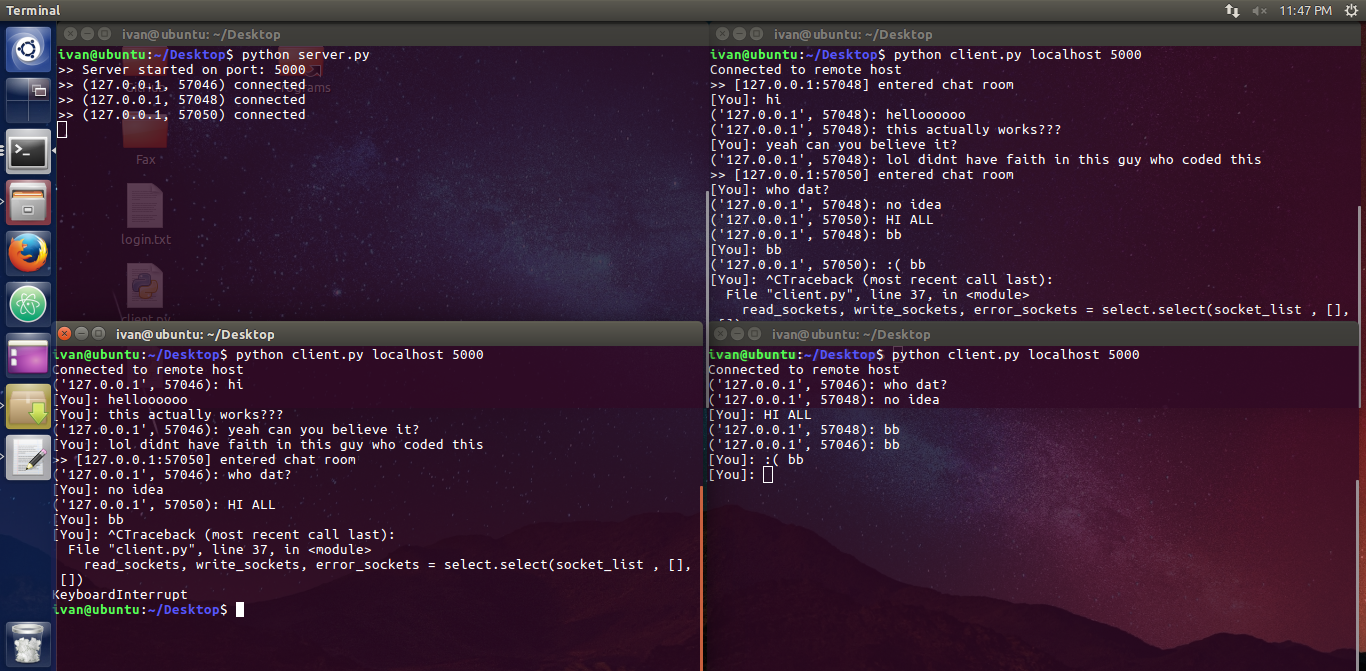The width and height of the screenshot is (1366, 671).
Task: Close the top-right client terminal window
Action: click(x=721, y=34)
